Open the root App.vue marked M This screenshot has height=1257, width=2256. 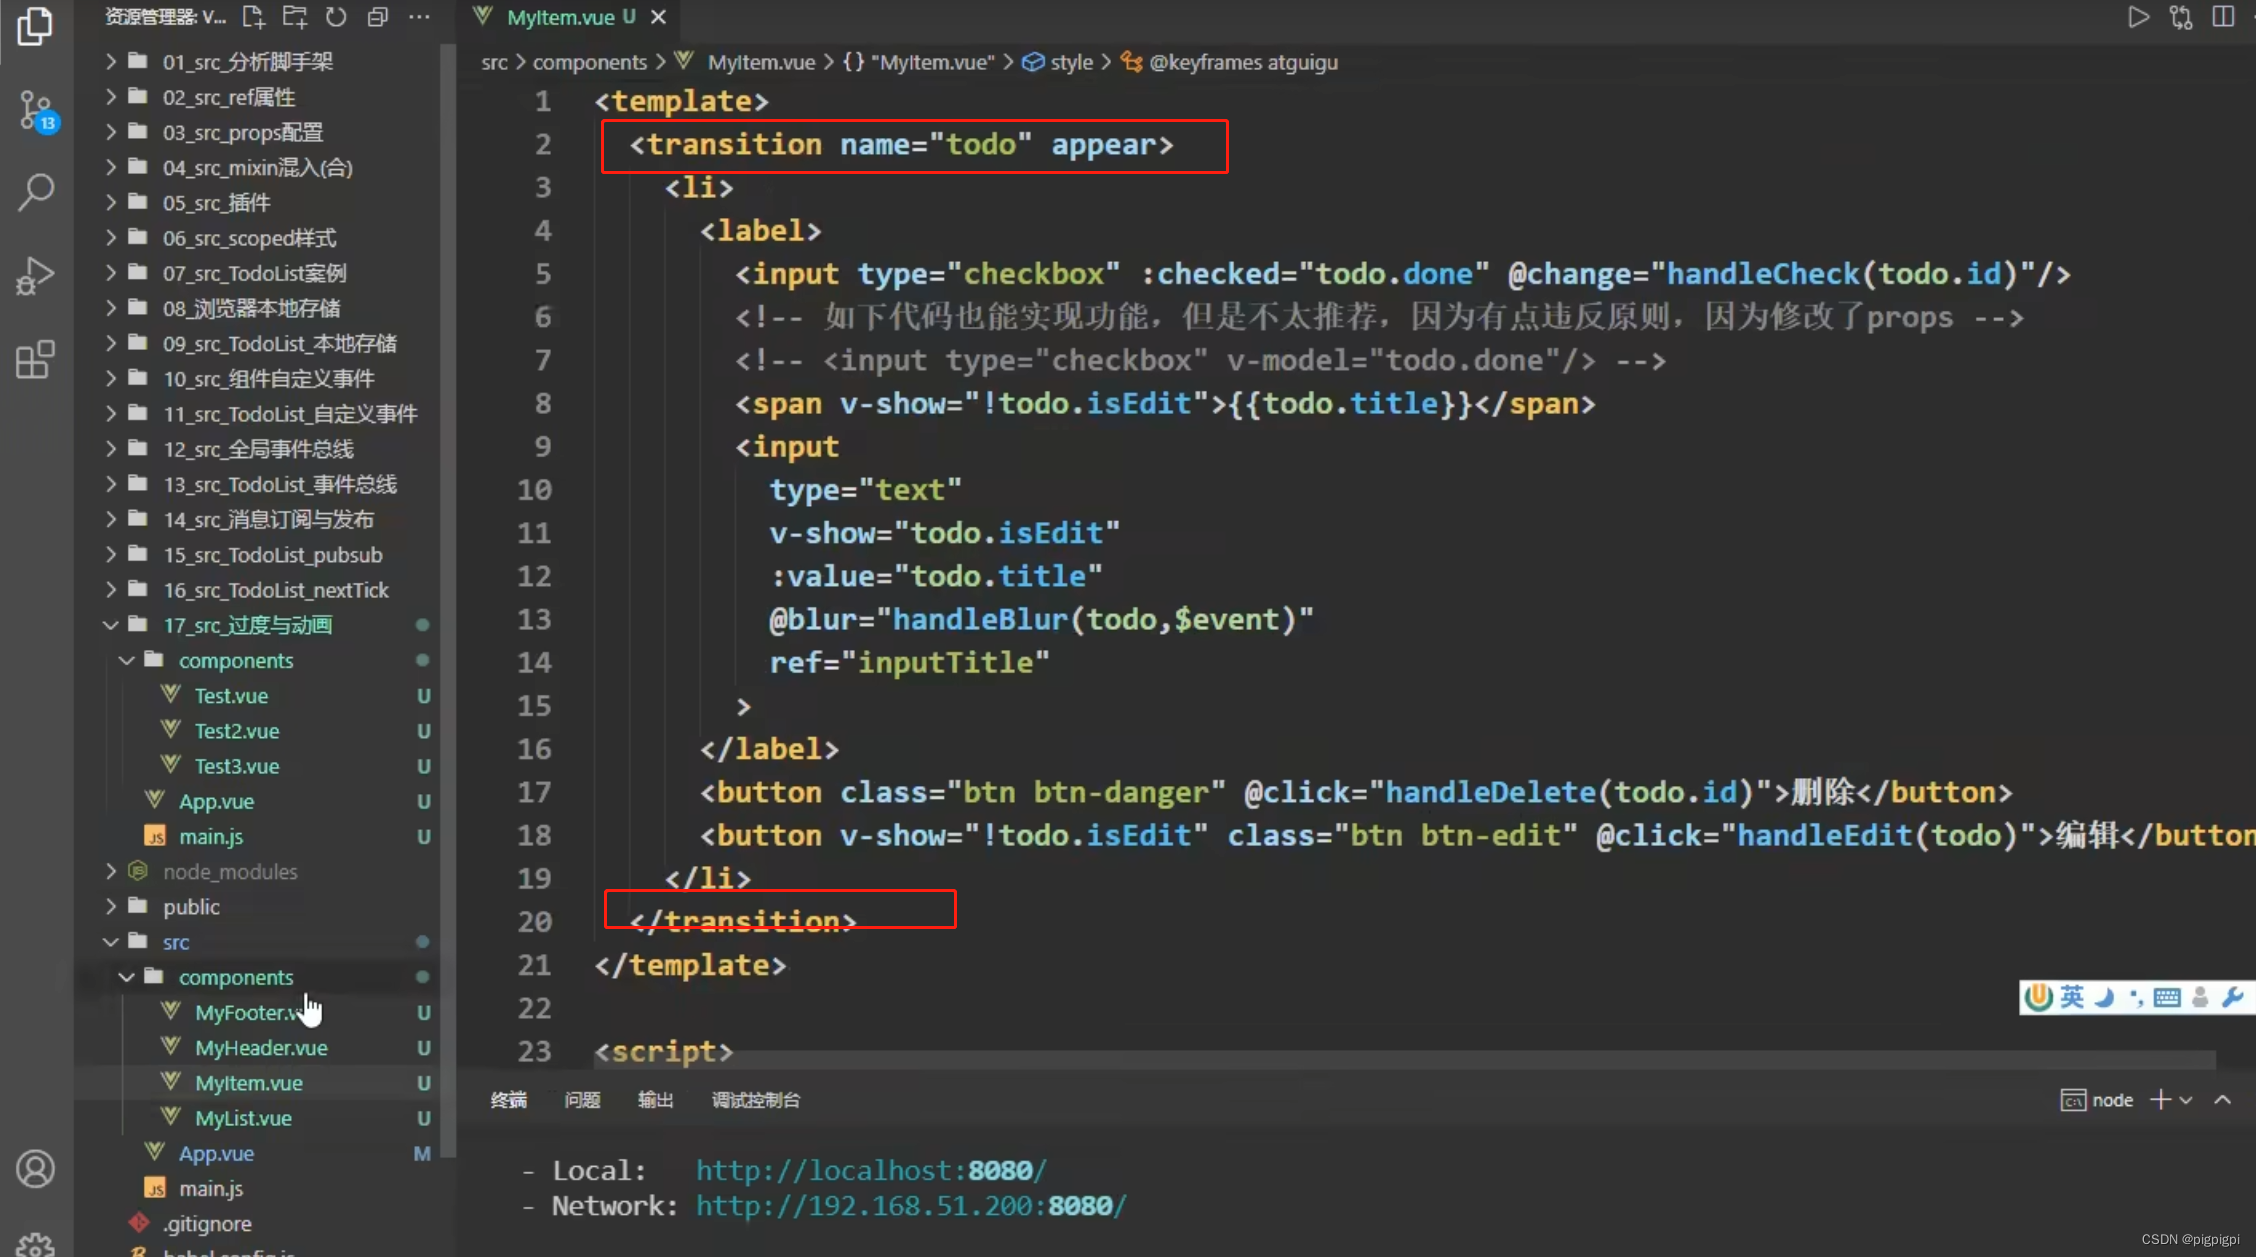216,1153
